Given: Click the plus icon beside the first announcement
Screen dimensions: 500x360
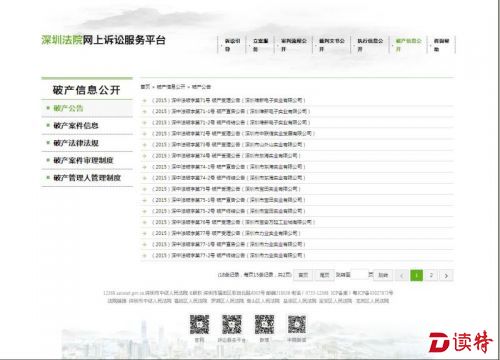Looking at the screenshot, I should [144, 100].
